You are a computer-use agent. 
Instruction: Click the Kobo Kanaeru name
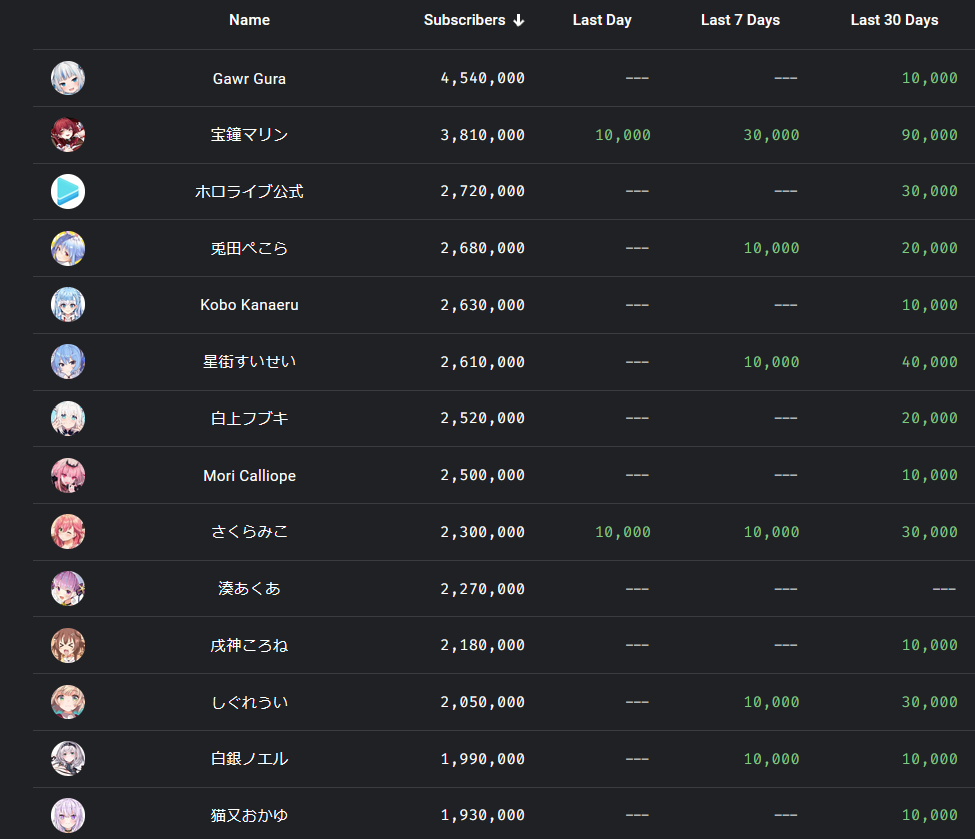point(249,305)
